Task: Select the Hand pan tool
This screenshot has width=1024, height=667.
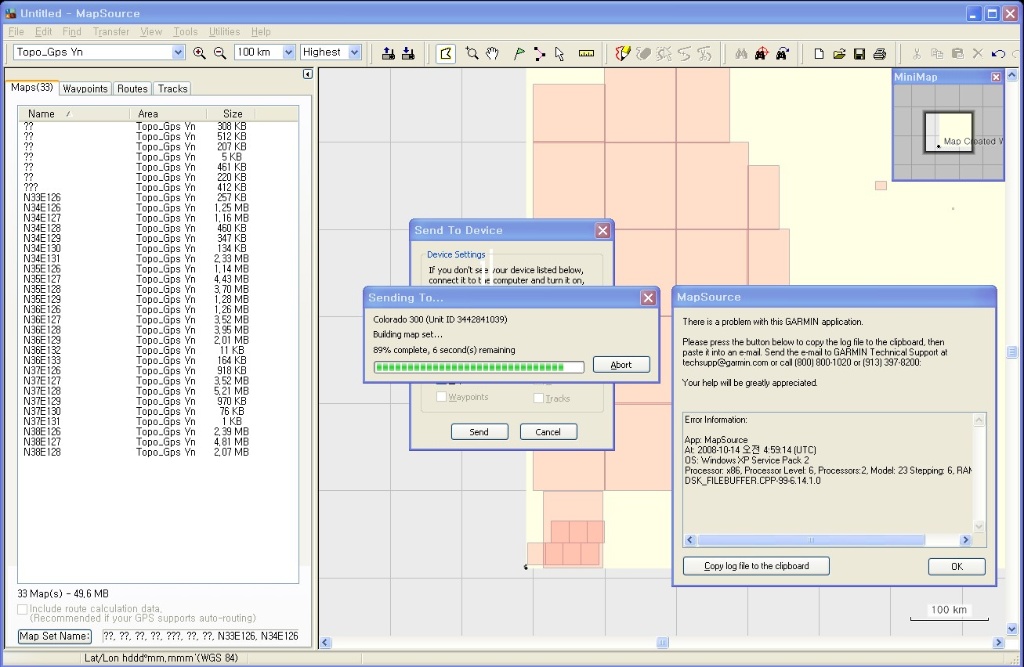Action: 492,54
